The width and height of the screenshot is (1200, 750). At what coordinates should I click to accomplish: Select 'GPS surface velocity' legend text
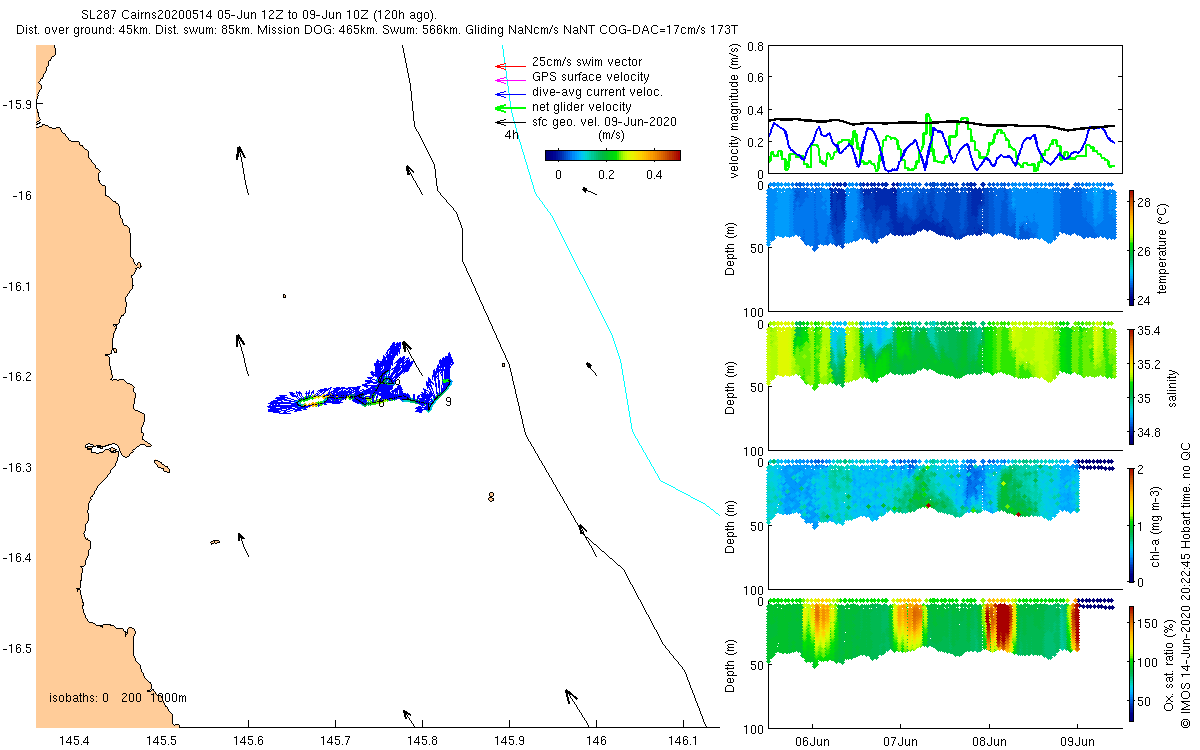coord(591,77)
